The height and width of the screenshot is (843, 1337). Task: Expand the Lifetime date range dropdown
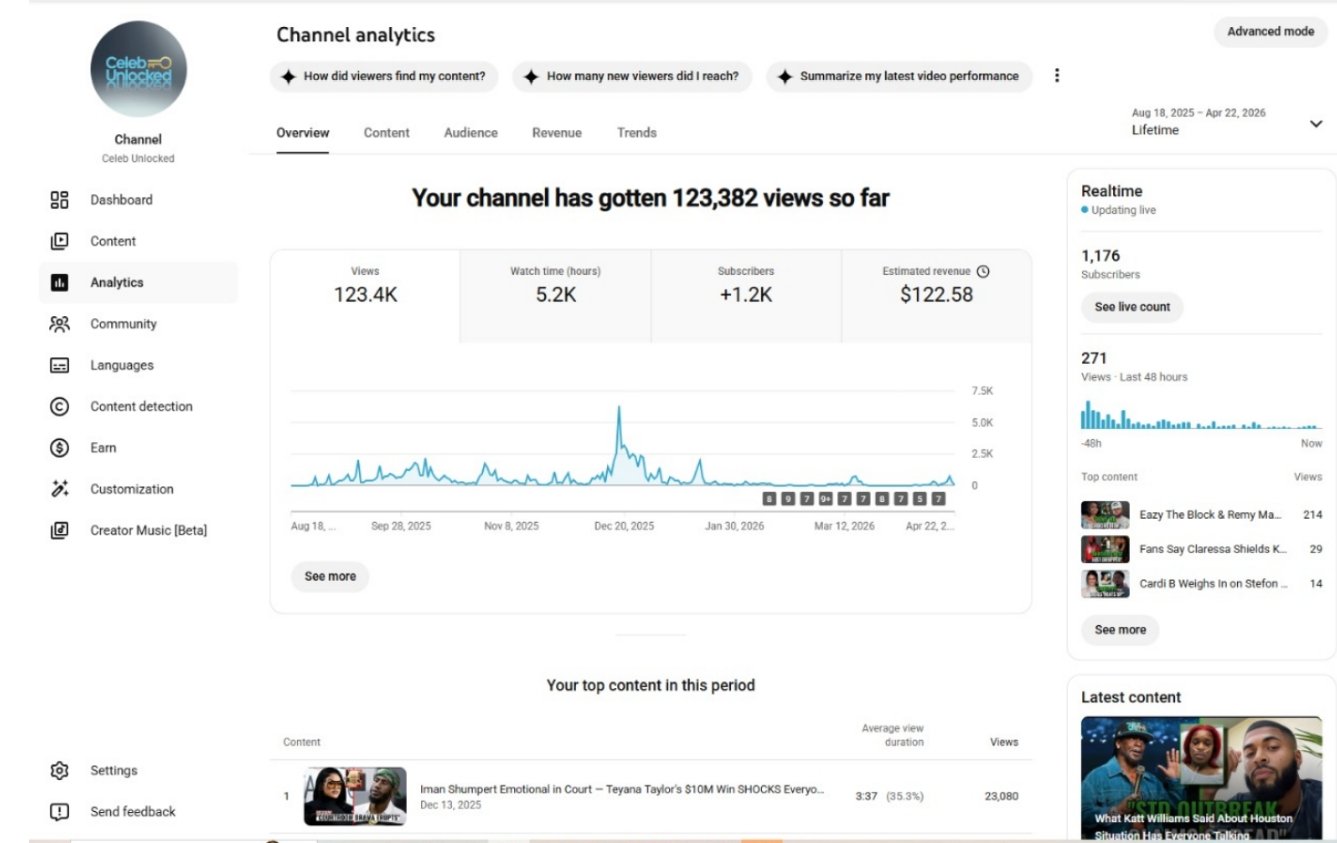1314,123
